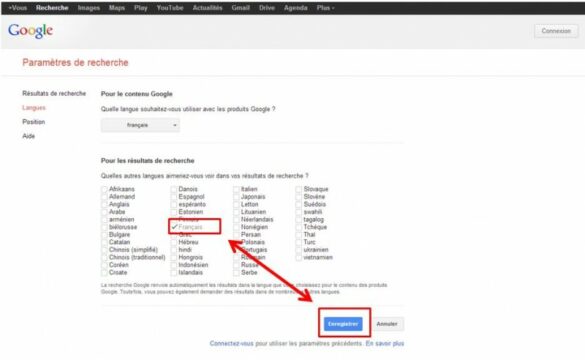Open the Aide sidebar link
The height and width of the screenshot is (360, 585).
(28, 136)
